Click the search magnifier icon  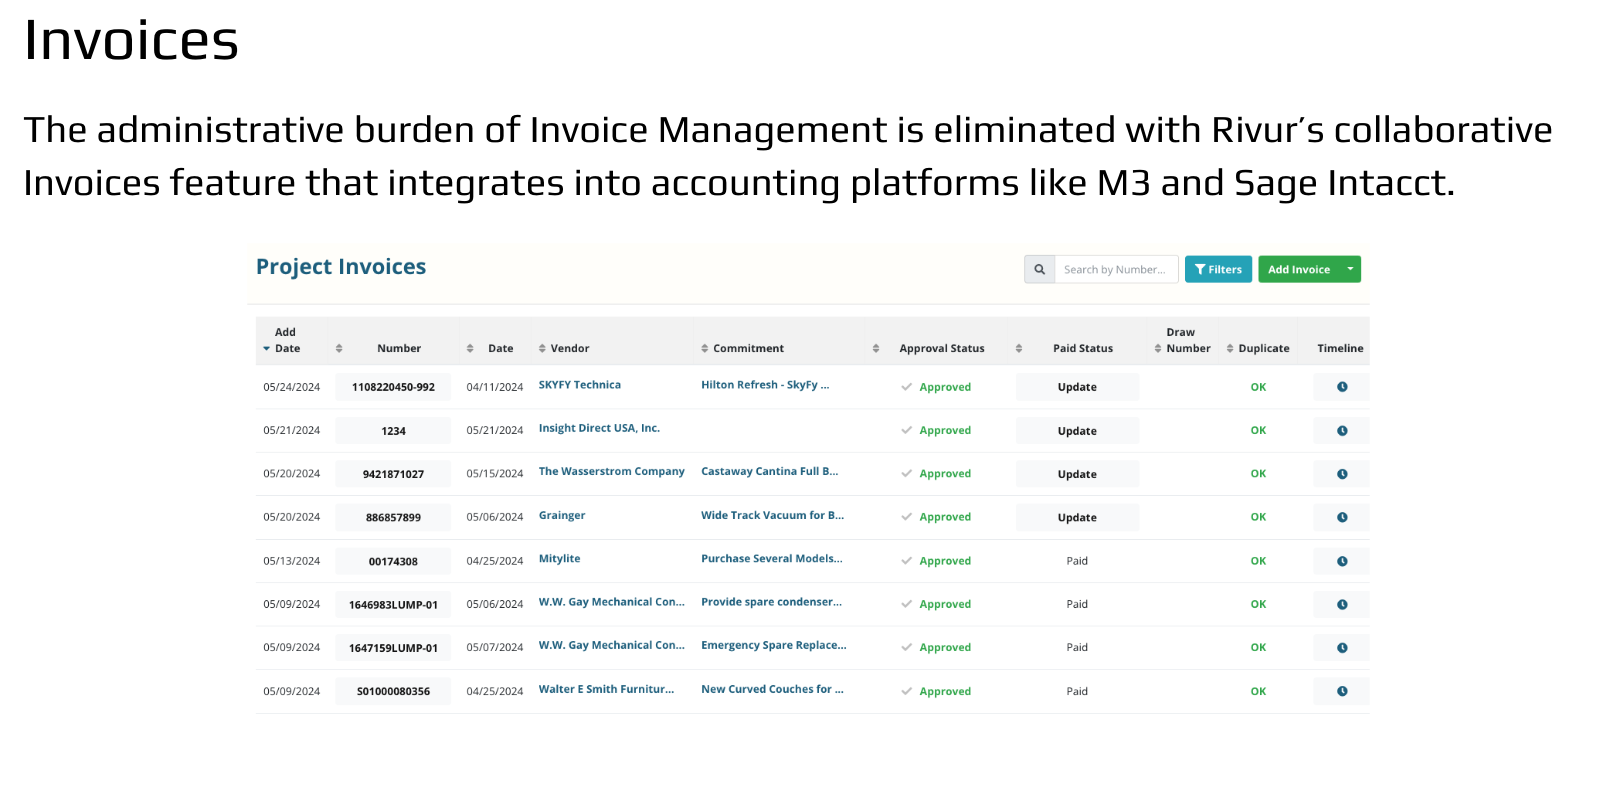point(1039,270)
